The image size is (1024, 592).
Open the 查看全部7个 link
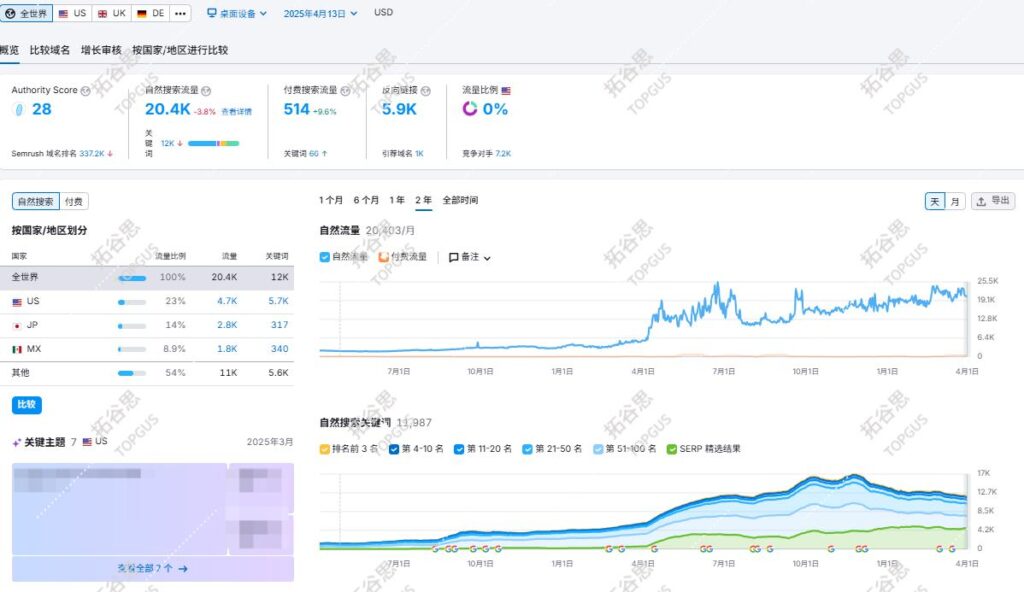coord(152,568)
